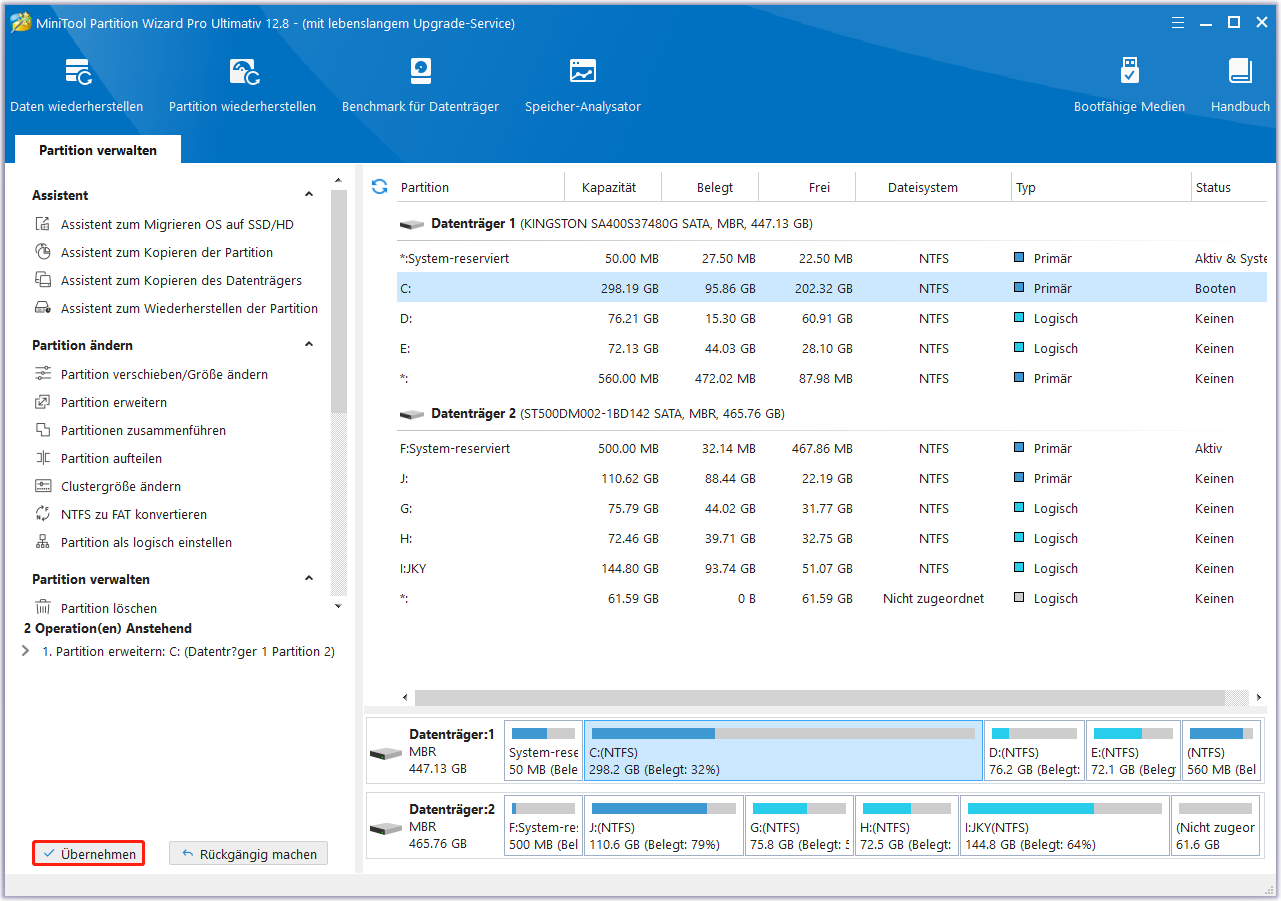Switch to Partition verwalten tab

98,150
